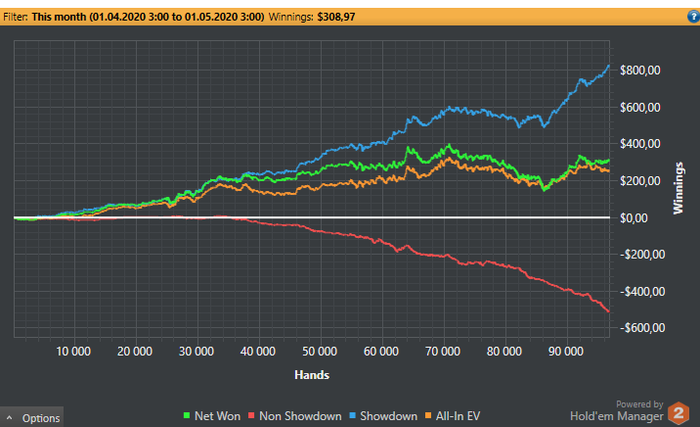700x427 pixels.
Task: Click the -$600,00 axis label
Action: 642,328
